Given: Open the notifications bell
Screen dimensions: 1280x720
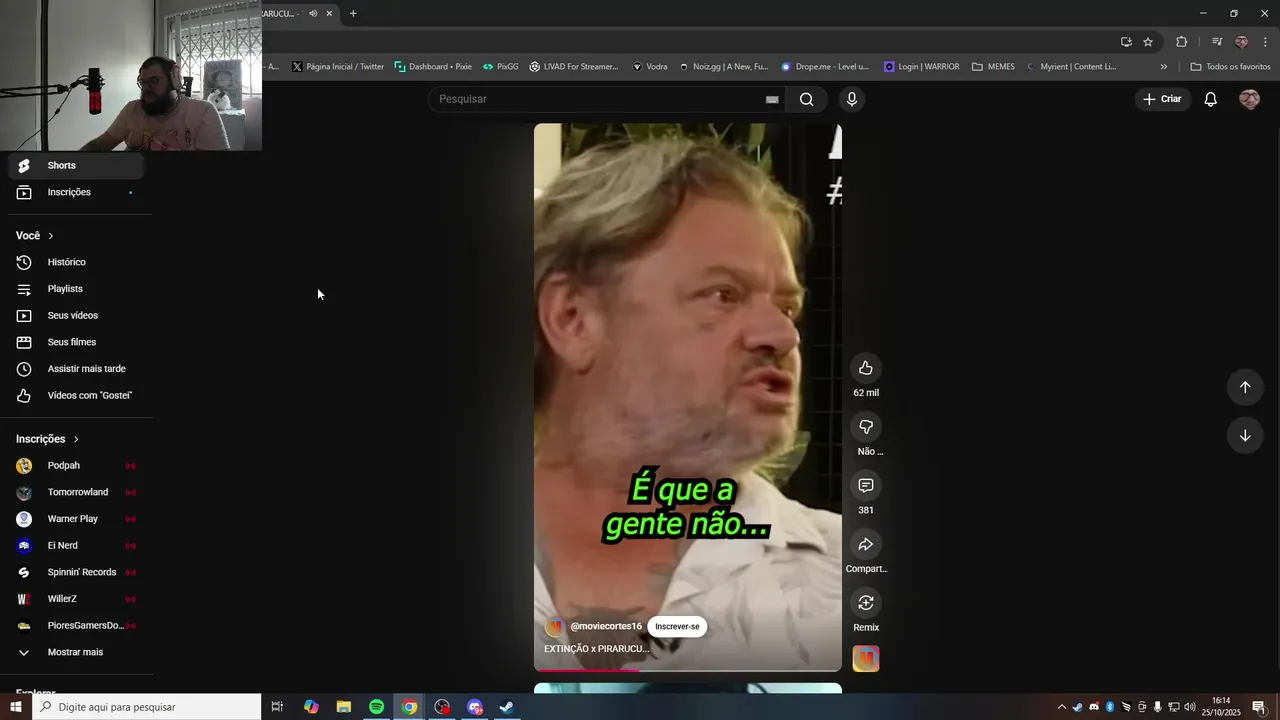Looking at the screenshot, I should pos(1210,99).
